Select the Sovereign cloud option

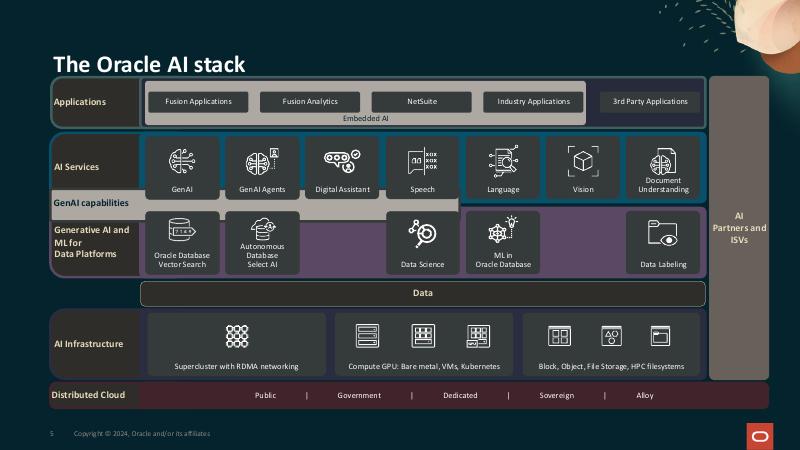557,395
